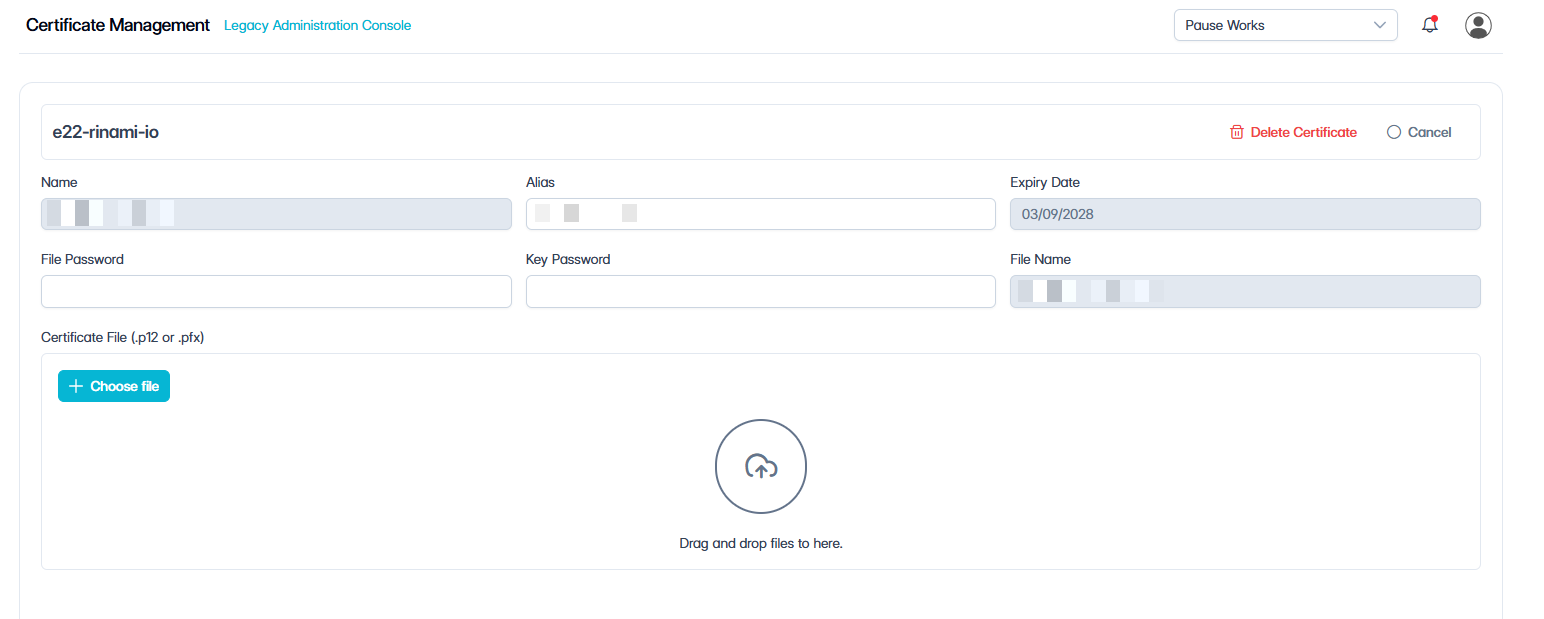
Task: Cancel editing the certificate
Action: pos(1419,132)
